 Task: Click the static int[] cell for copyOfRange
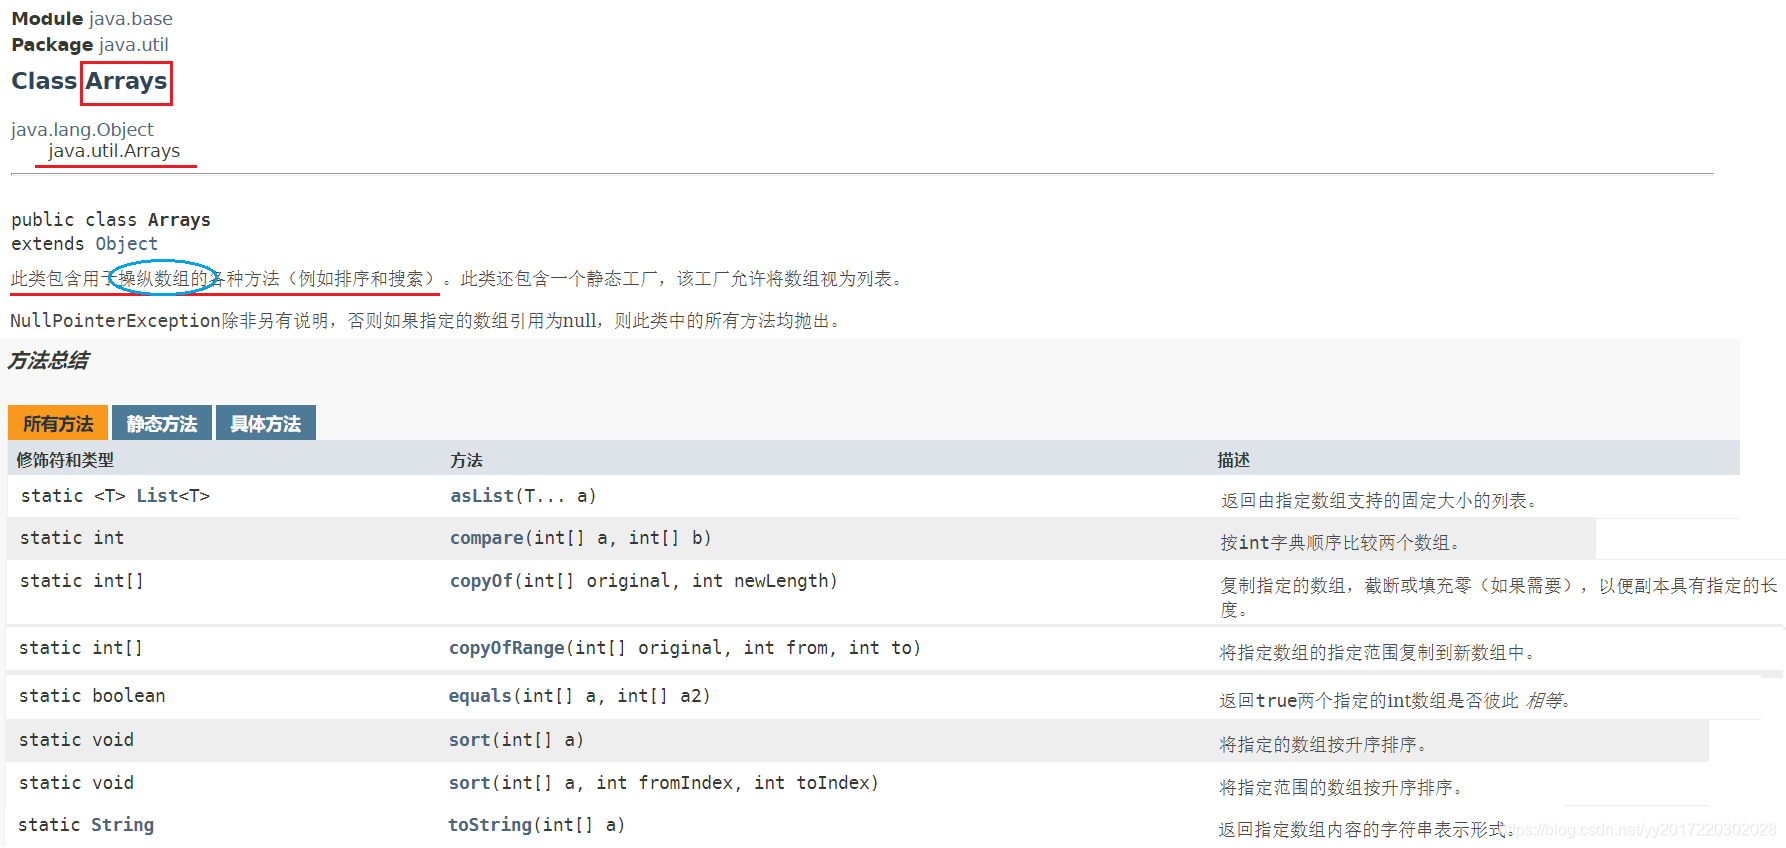pyautogui.click(x=81, y=648)
